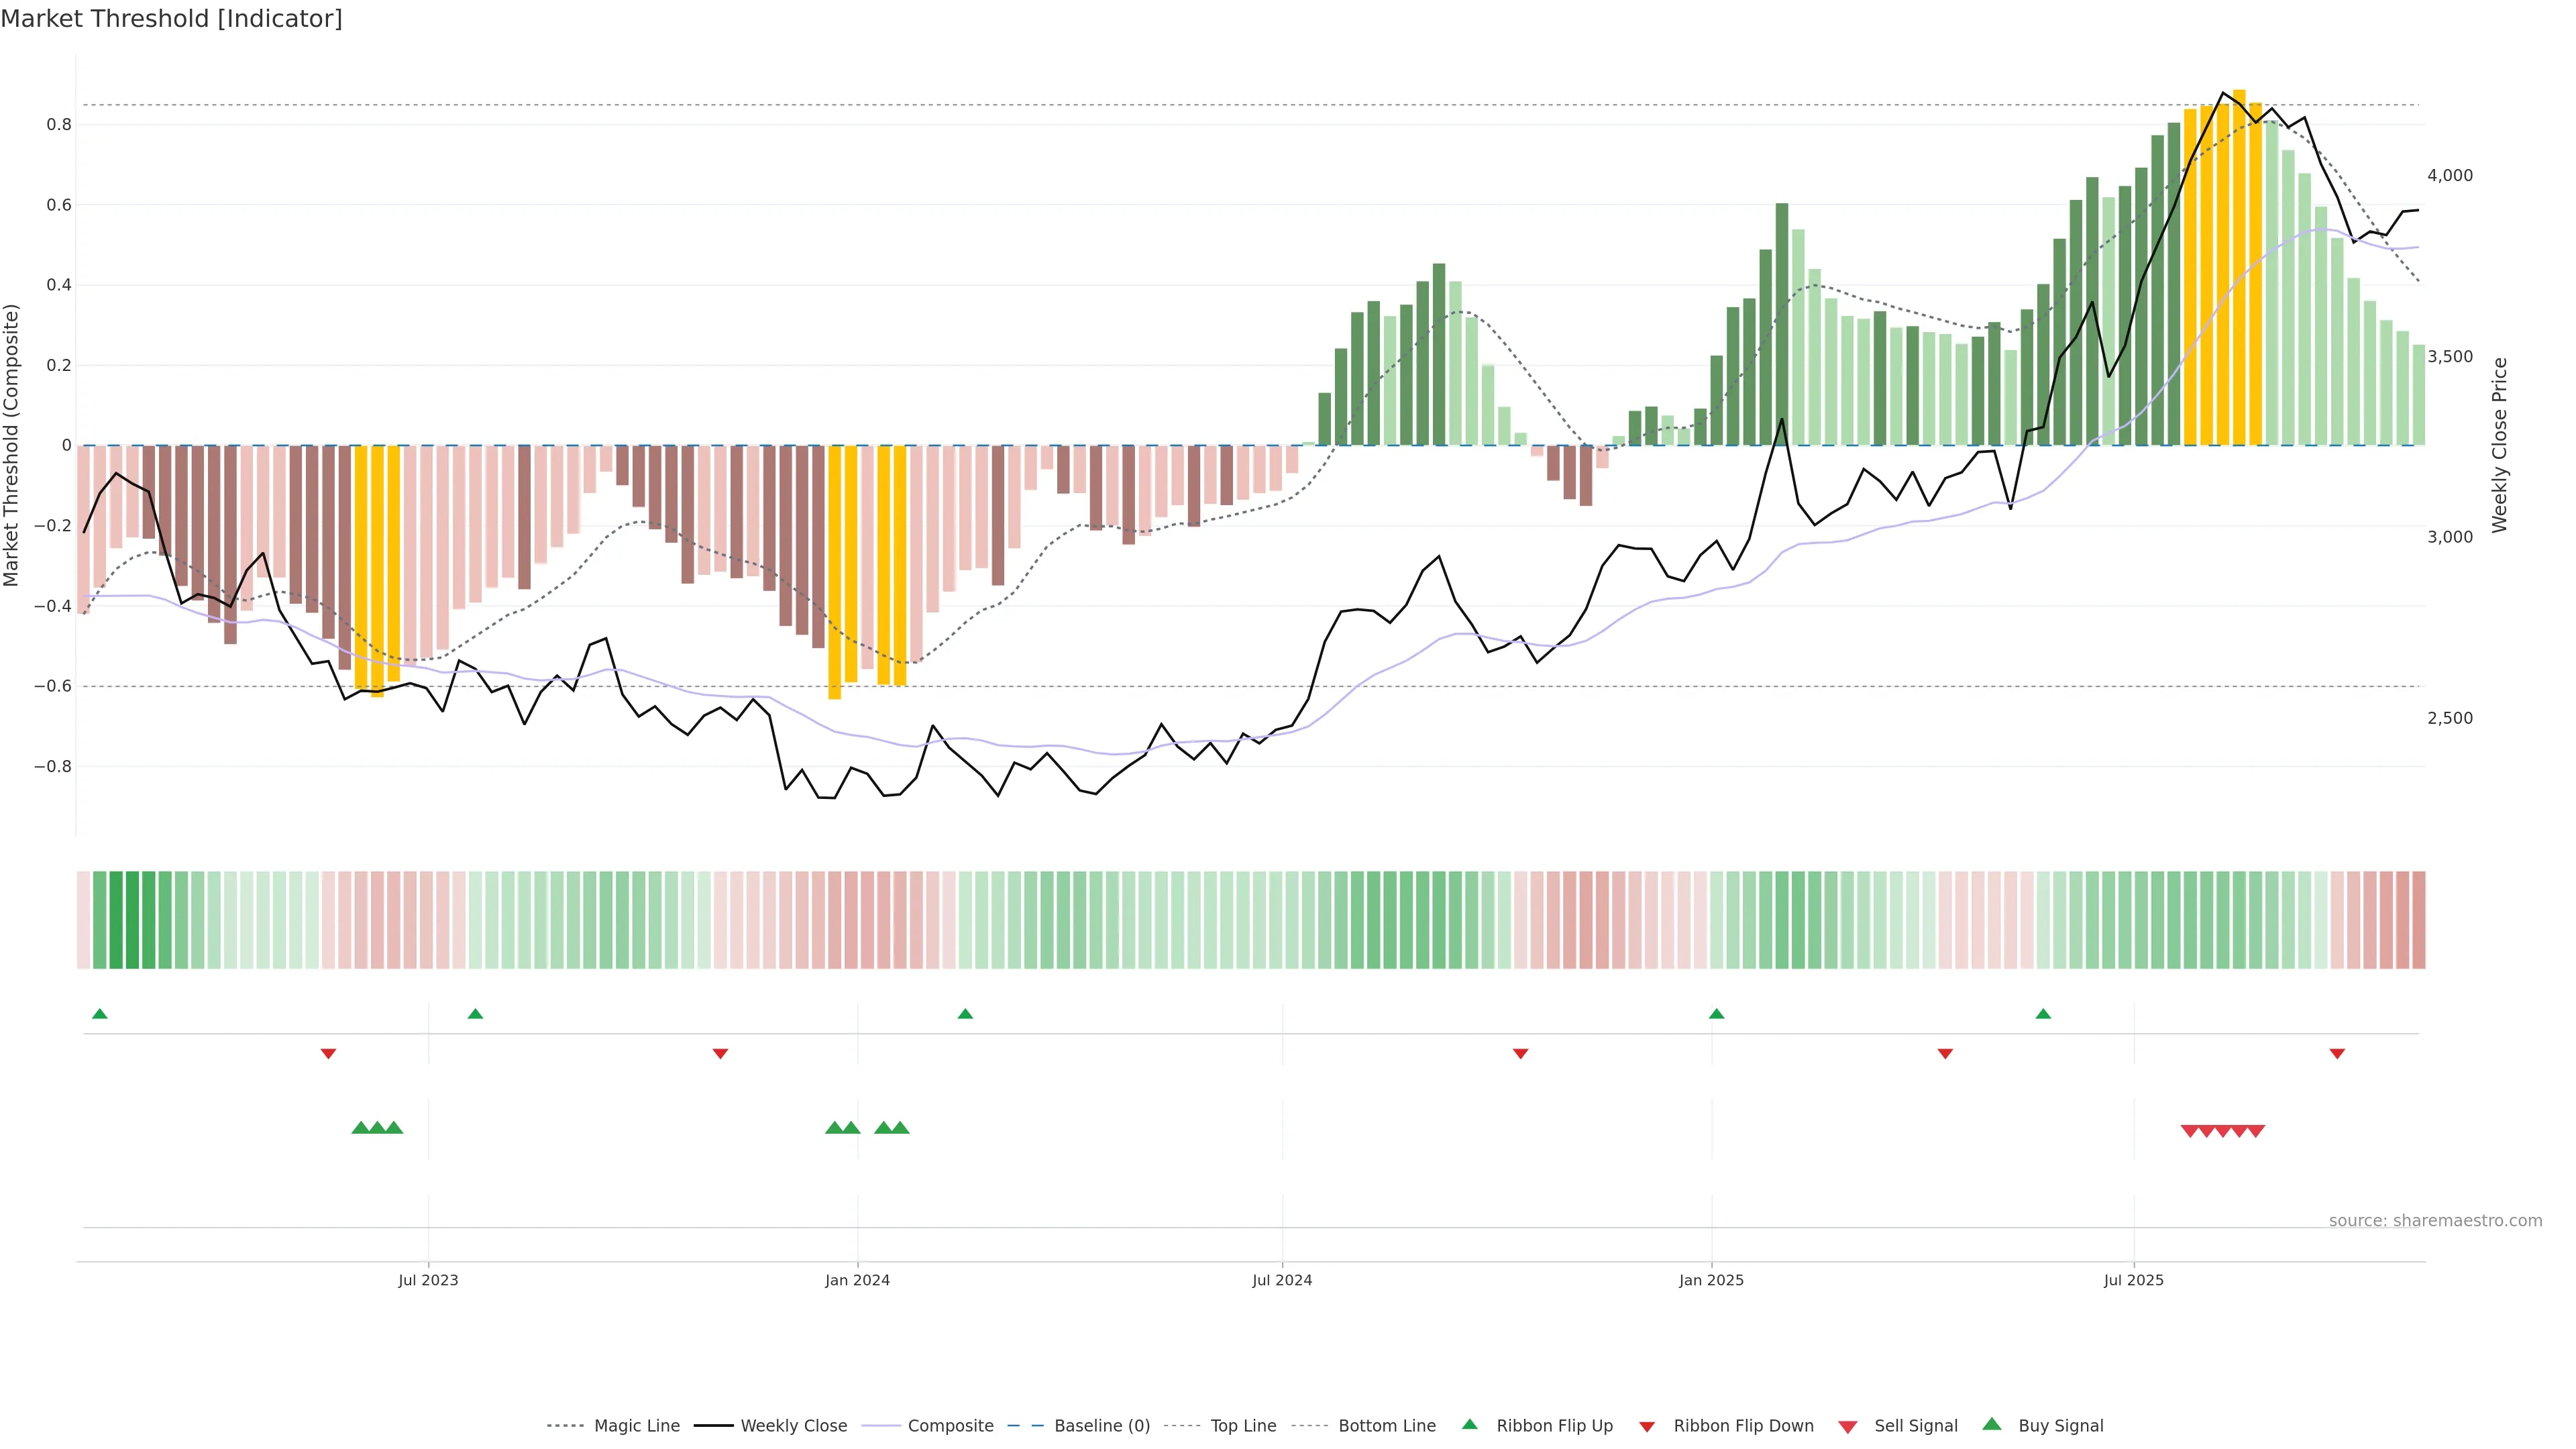Click the last Ribbon Flip Down marker after Jul 2025

(x=2337, y=1054)
